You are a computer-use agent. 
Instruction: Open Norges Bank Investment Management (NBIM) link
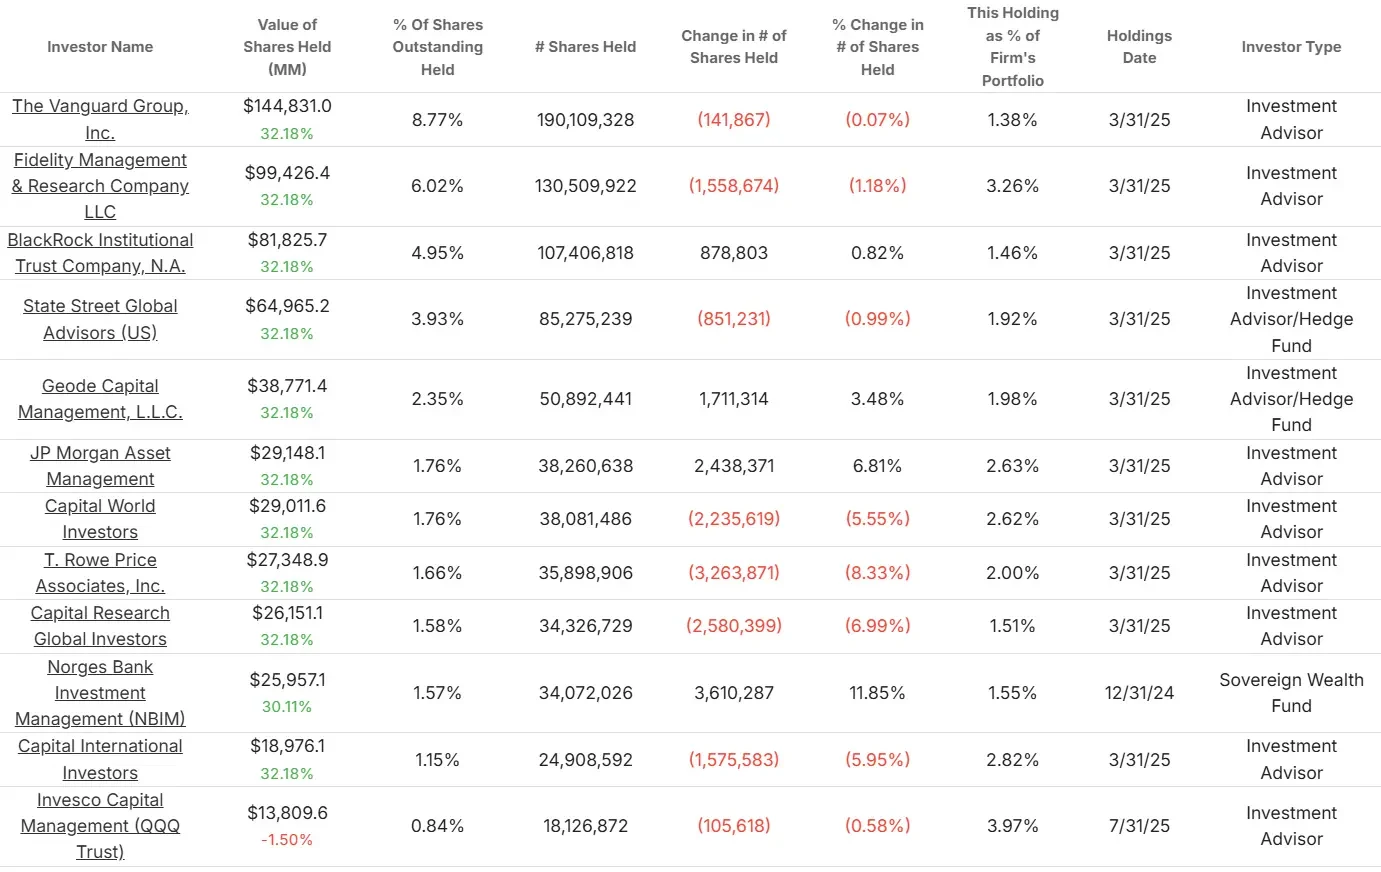(100, 693)
